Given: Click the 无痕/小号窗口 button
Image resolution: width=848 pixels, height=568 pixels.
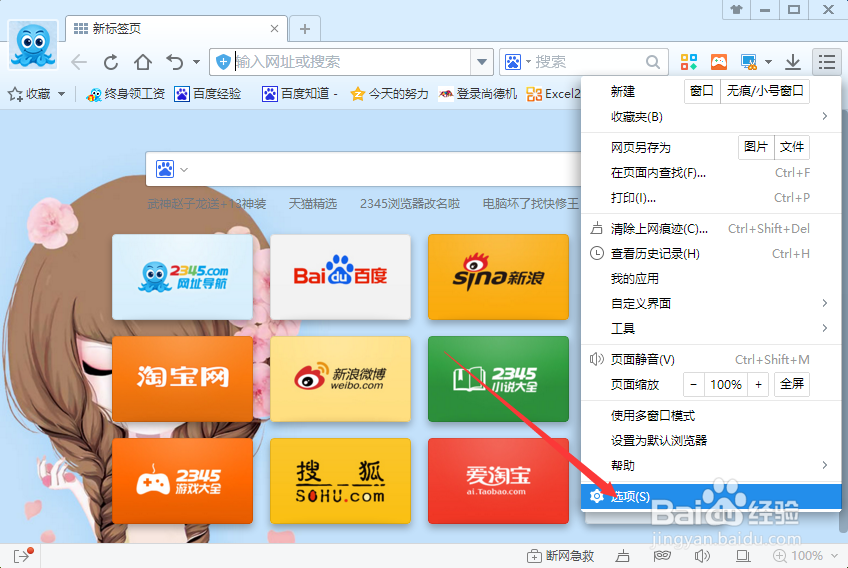Looking at the screenshot, I should [765, 91].
